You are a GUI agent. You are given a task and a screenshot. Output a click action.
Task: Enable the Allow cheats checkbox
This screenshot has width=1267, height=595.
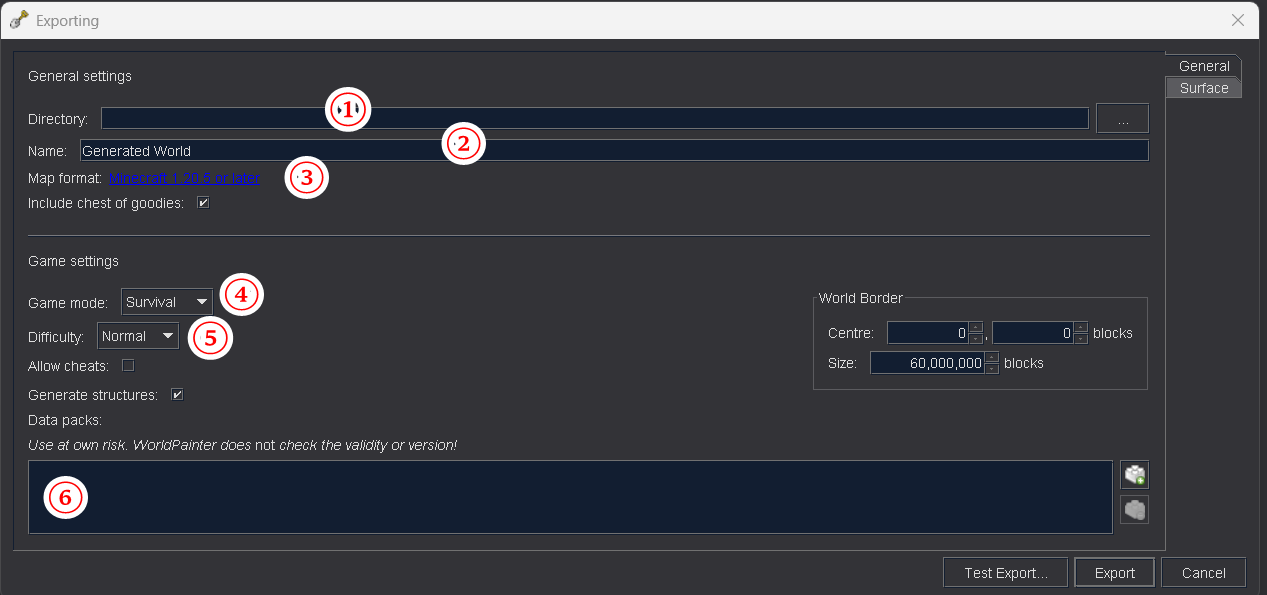pyautogui.click(x=128, y=366)
